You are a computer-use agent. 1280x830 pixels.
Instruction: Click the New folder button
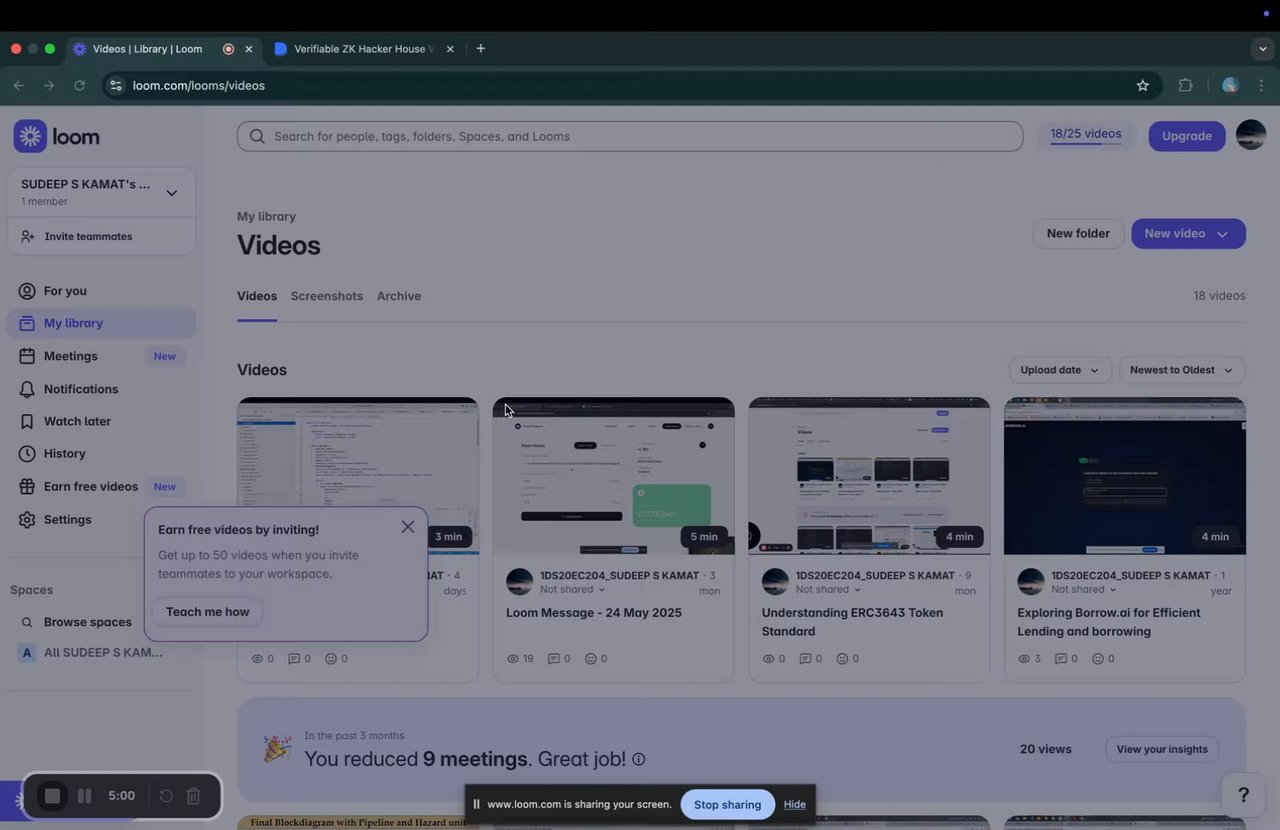pos(1078,234)
